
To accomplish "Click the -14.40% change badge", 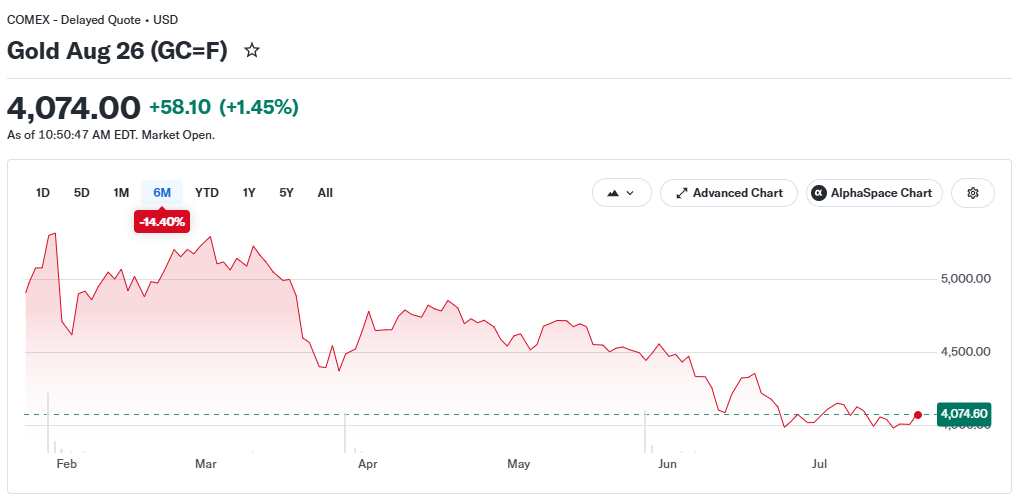I will (162, 222).
